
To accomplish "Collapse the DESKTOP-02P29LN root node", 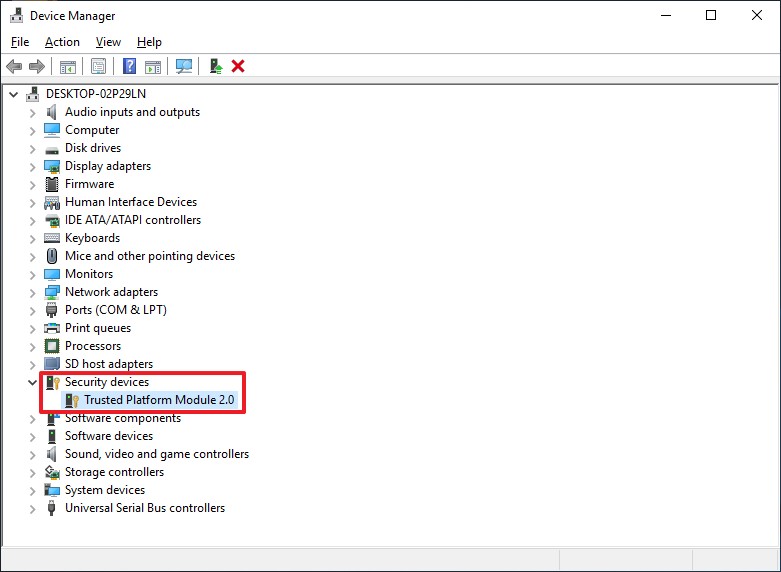I will pyautogui.click(x=14, y=94).
